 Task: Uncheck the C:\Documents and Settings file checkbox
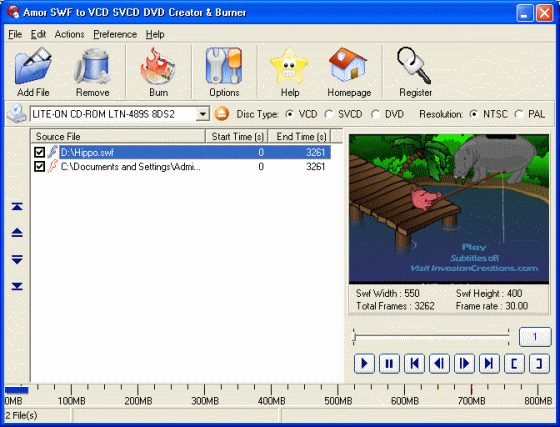pos(39,166)
